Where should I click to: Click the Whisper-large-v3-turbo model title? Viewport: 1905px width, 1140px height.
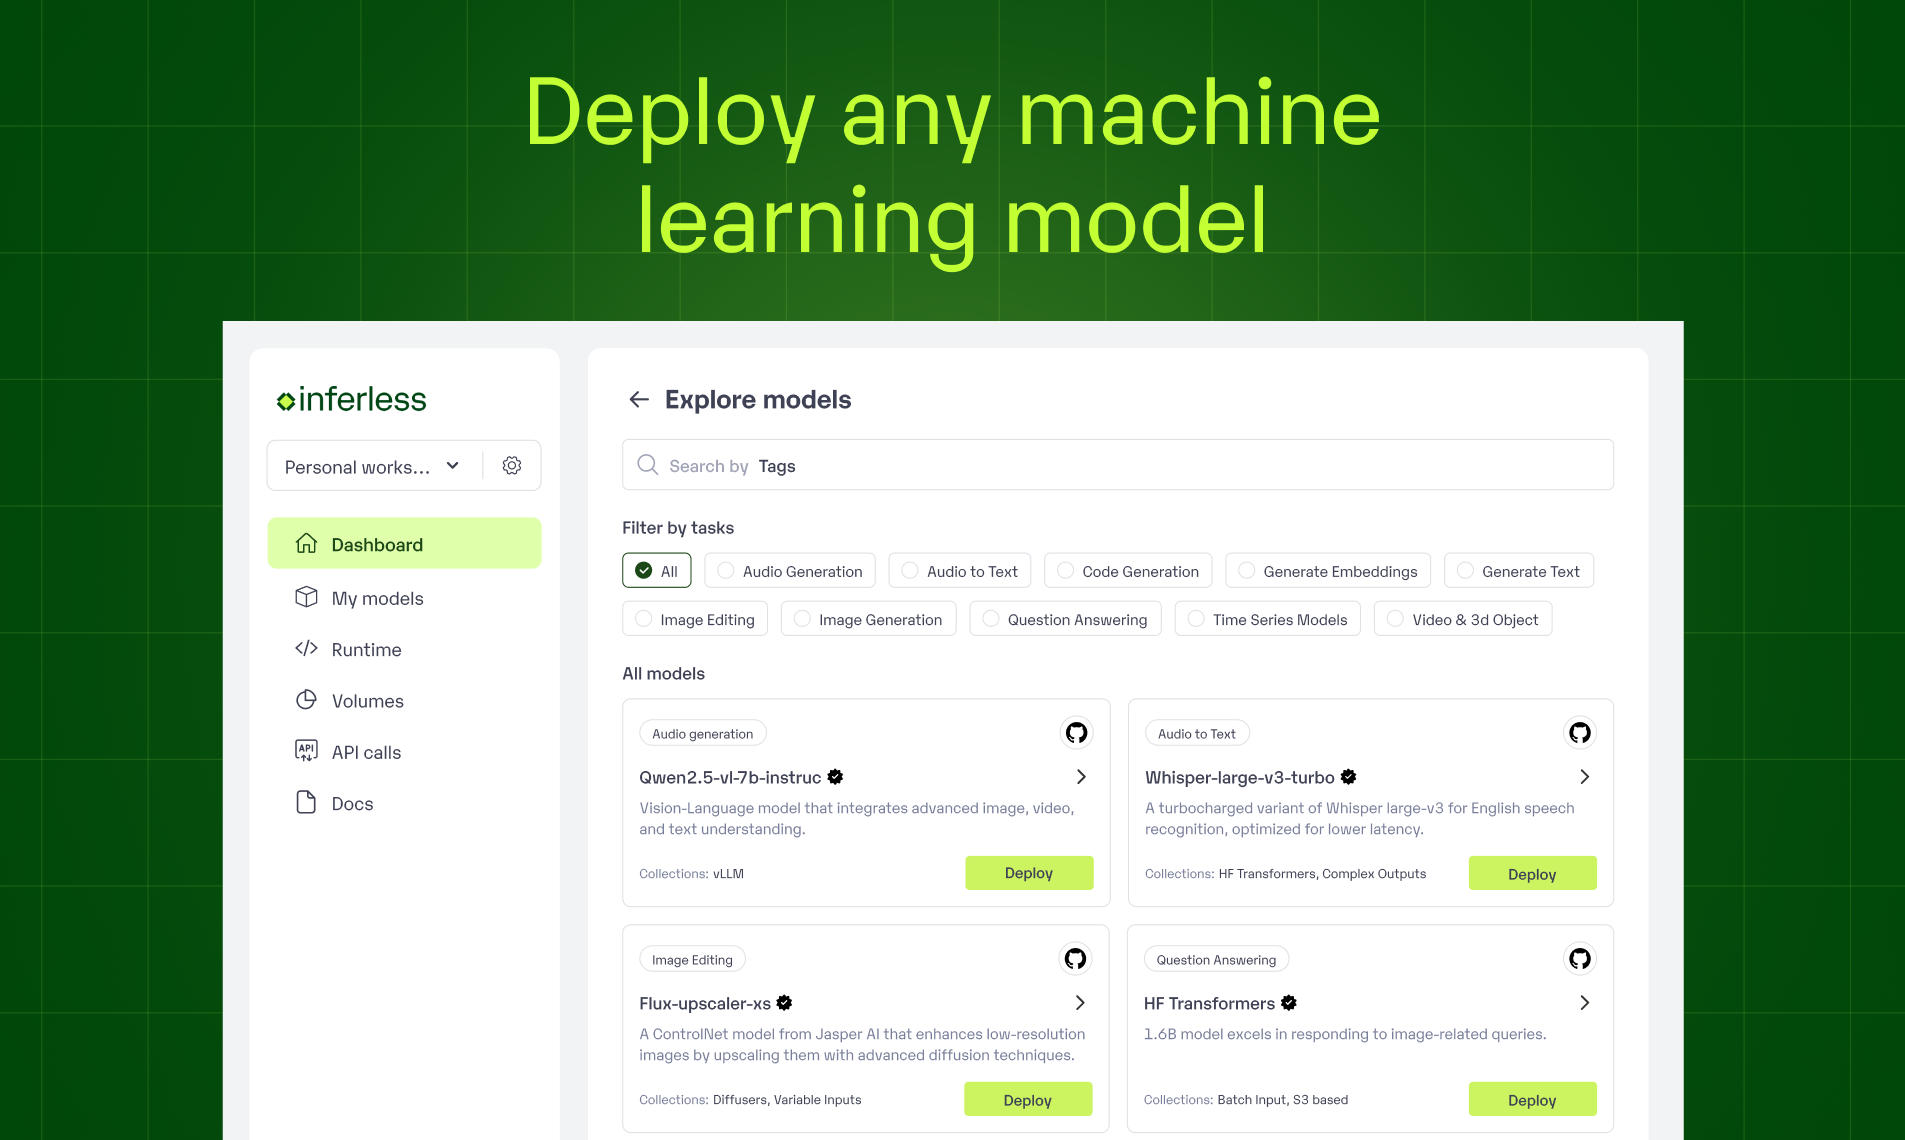(x=1239, y=778)
